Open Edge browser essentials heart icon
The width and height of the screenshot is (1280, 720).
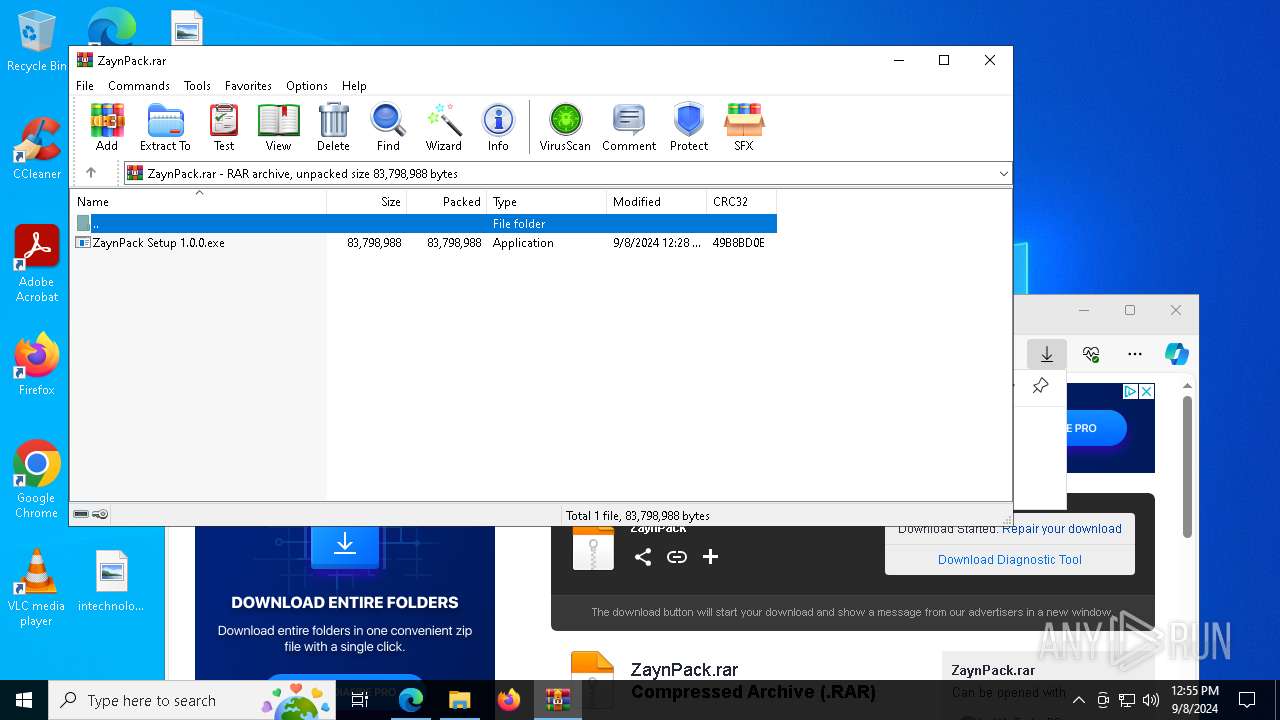pyautogui.click(x=1091, y=354)
